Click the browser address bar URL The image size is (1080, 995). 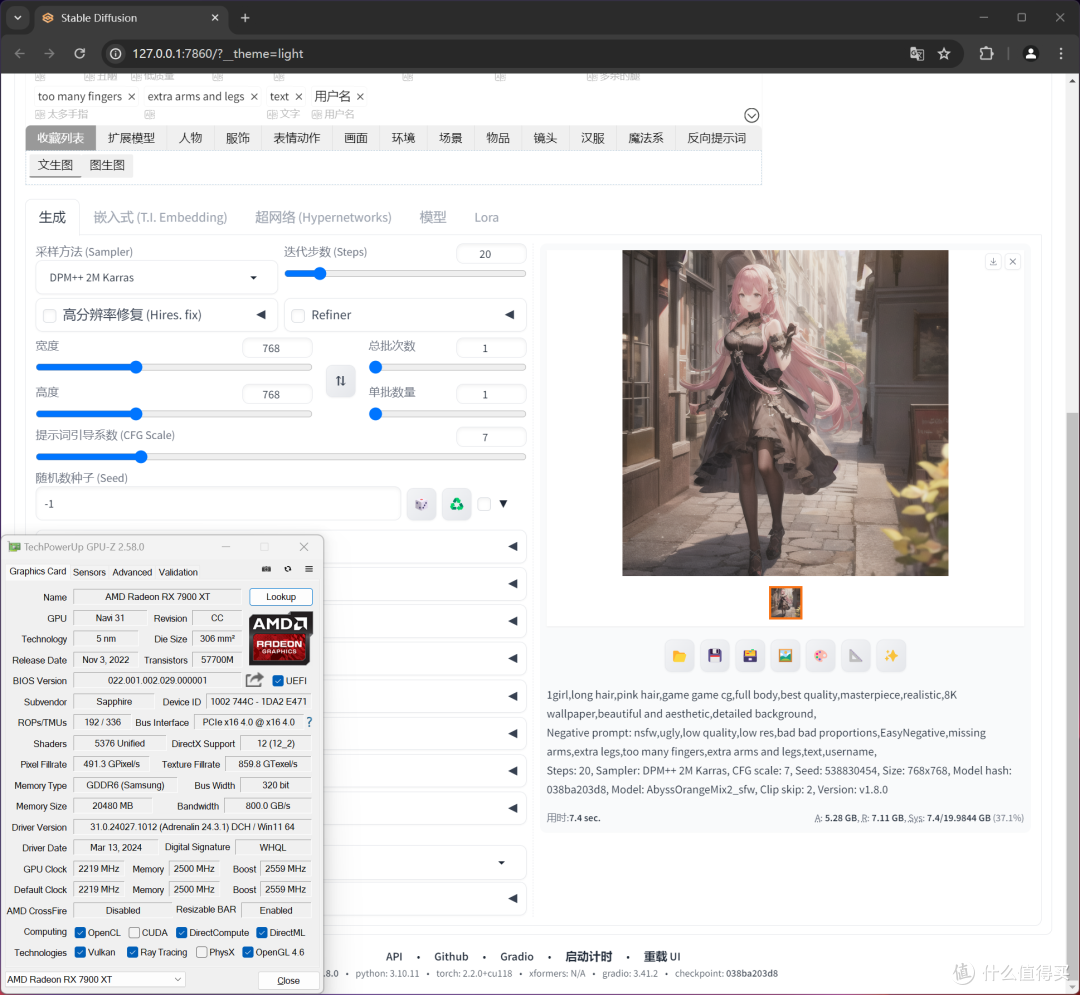tap(218, 54)
